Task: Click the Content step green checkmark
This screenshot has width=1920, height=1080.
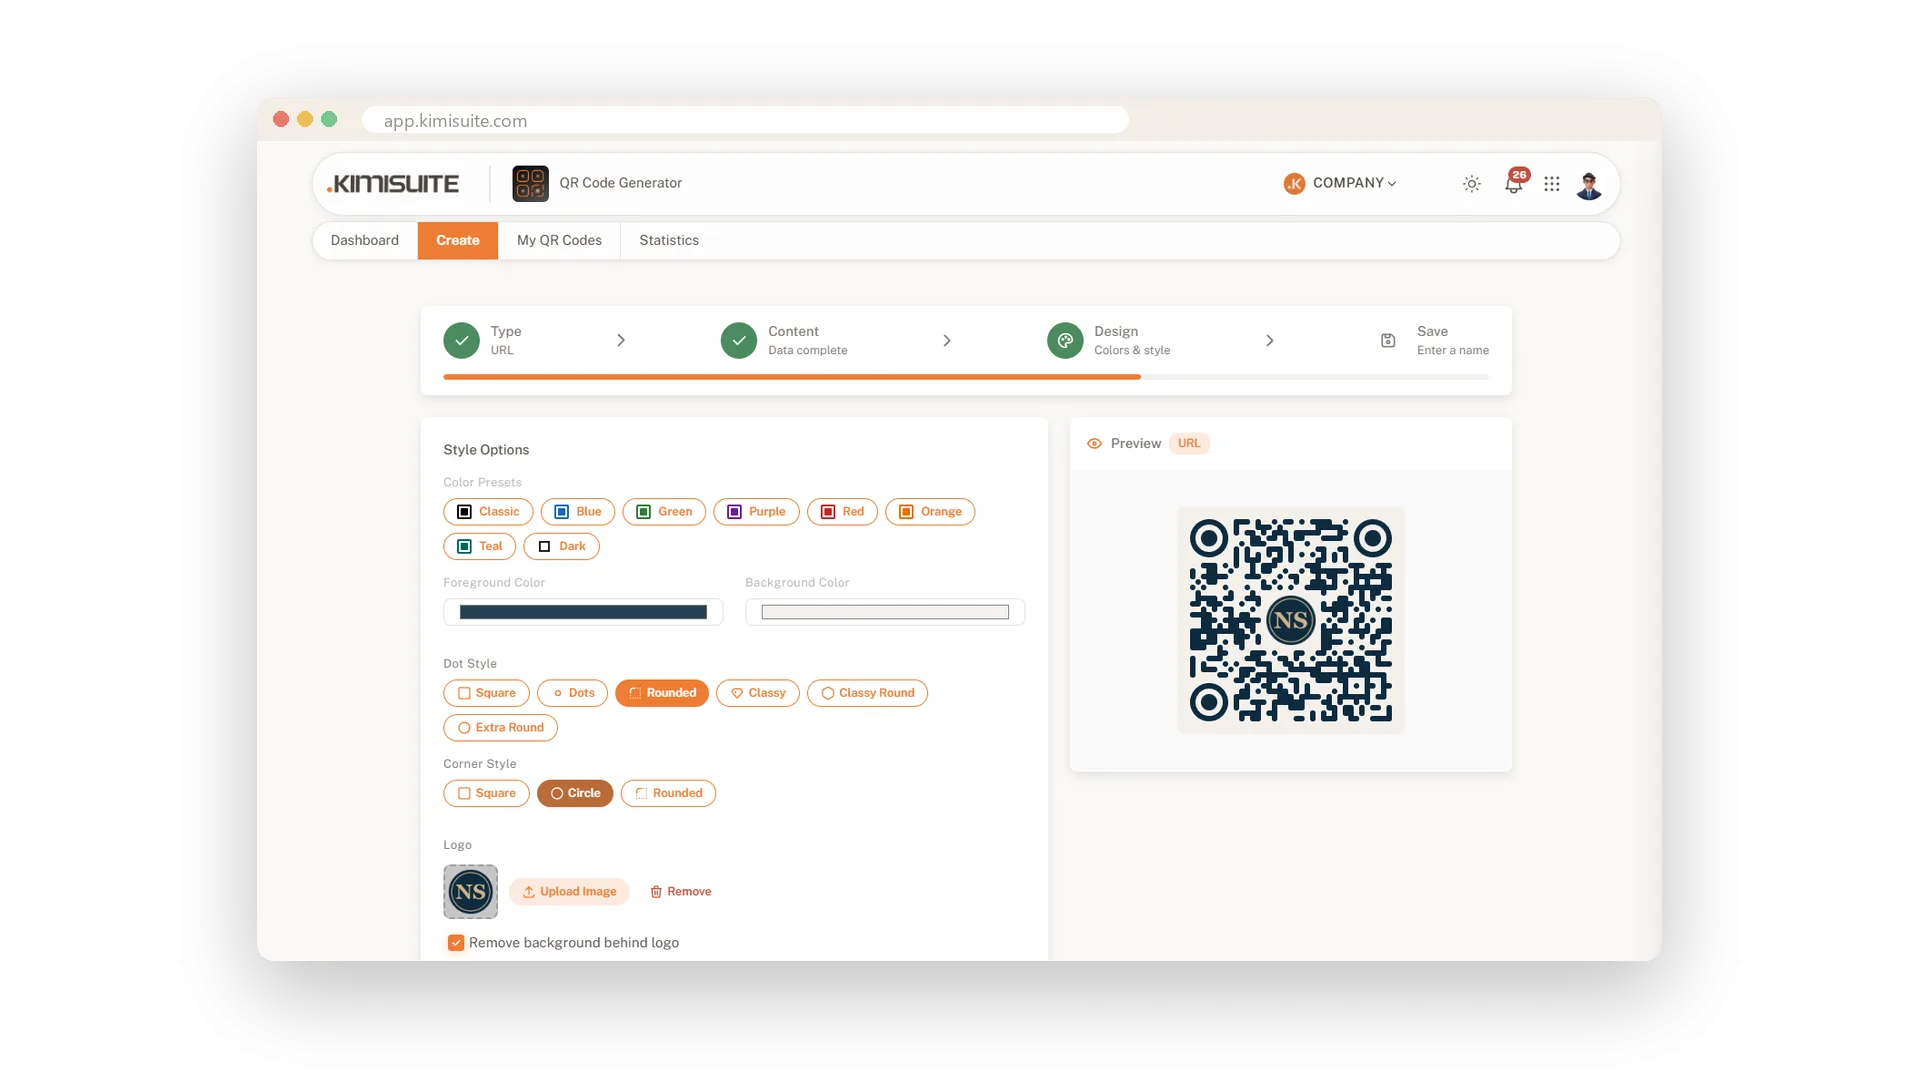Action: (739, 340)
